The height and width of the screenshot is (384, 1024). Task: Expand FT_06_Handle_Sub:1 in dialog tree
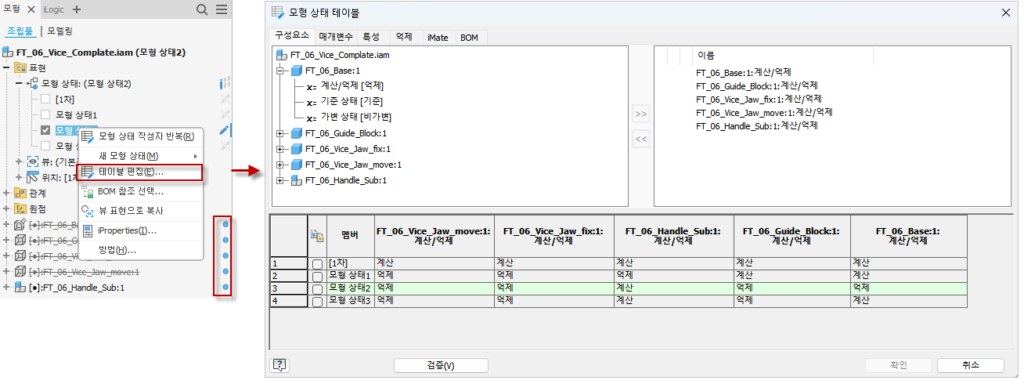[x=281, y=180]
